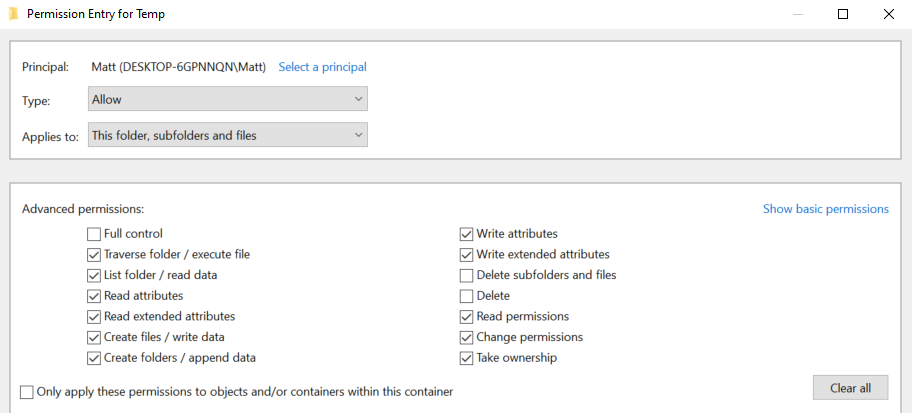Close the Permission Entry dialog
This screenshot has height=413, width=912.
889,15
